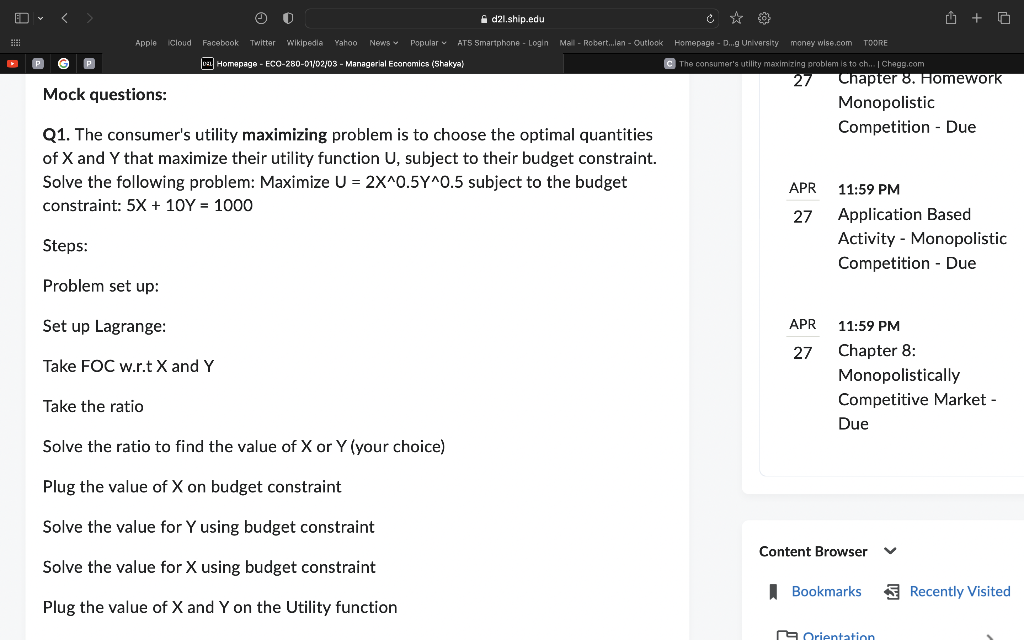Image resolution: width=1024 pixels, height=640 pixels.
Task: Click the favorites star in the toolbar
Action: click(735, 17)
